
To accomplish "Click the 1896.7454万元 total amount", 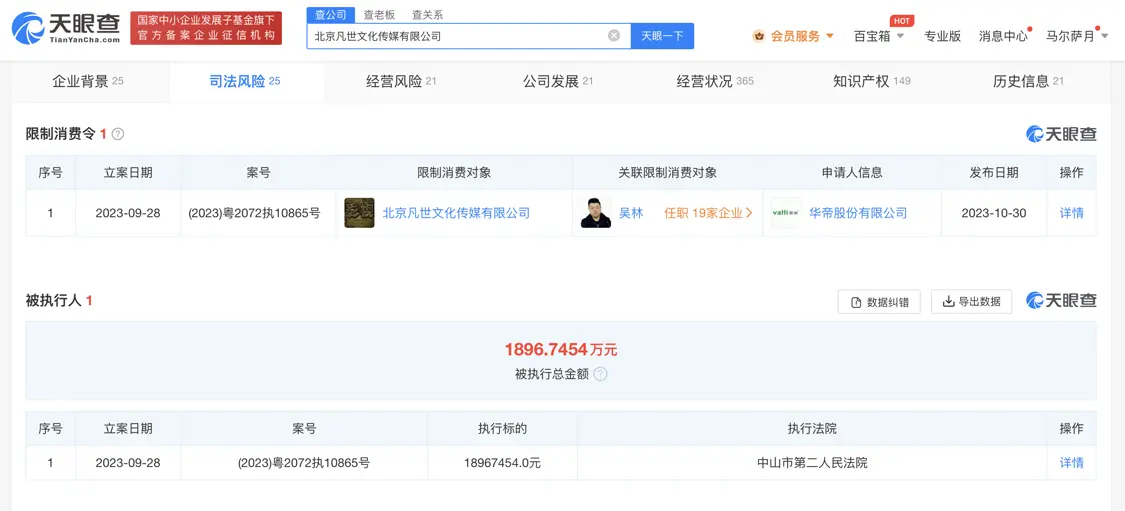I will coord(561,350).
